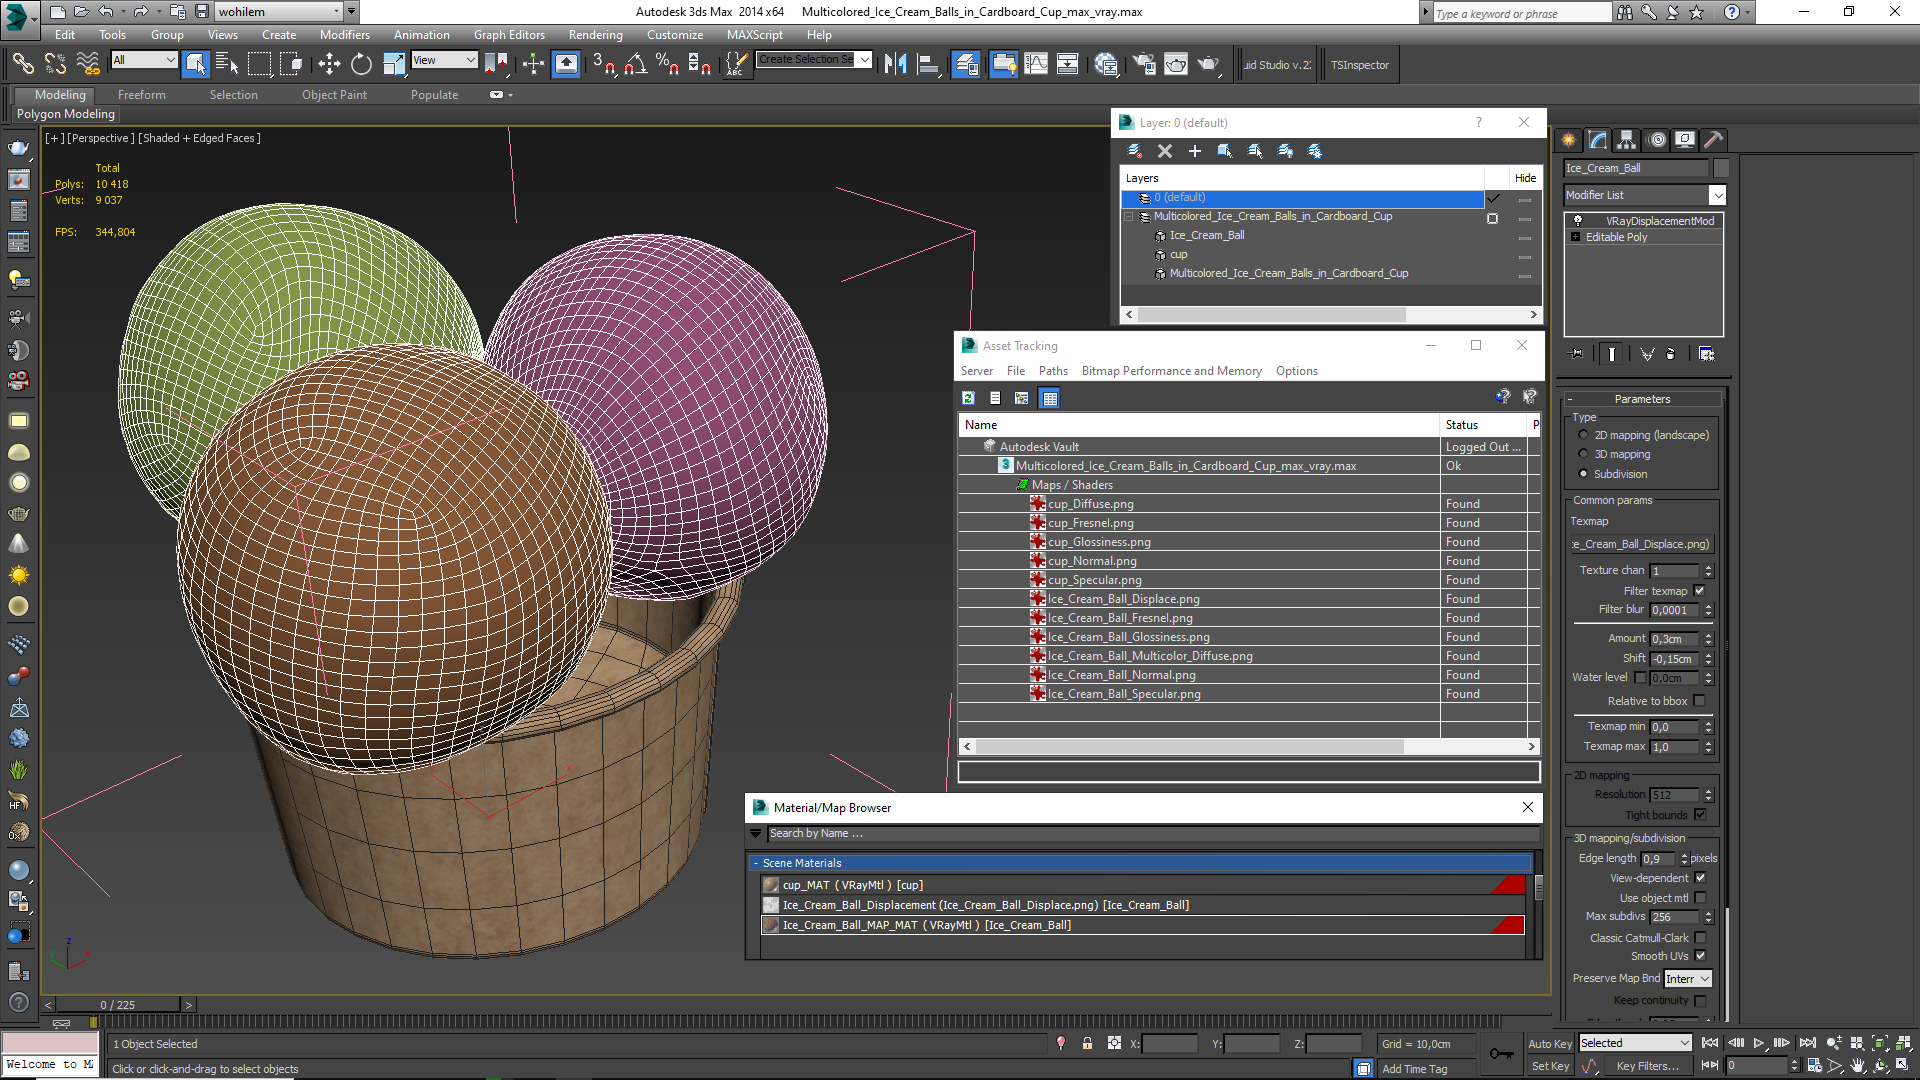Choose the Select and Uniform Scale tool
This screenshot has width=1920, height=1080.
click(x=394, y=65)
